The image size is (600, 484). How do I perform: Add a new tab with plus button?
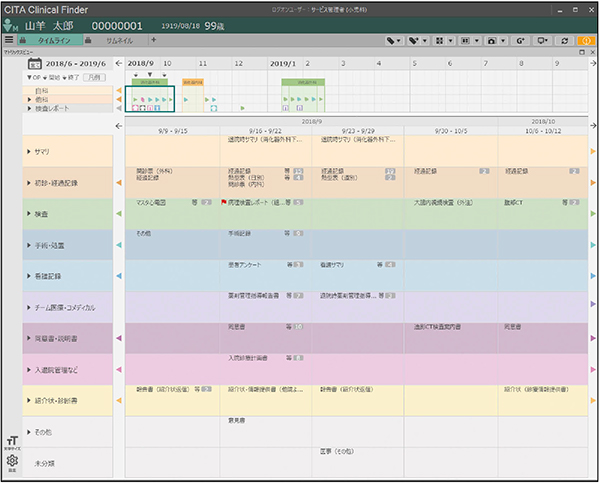[153, 40]
